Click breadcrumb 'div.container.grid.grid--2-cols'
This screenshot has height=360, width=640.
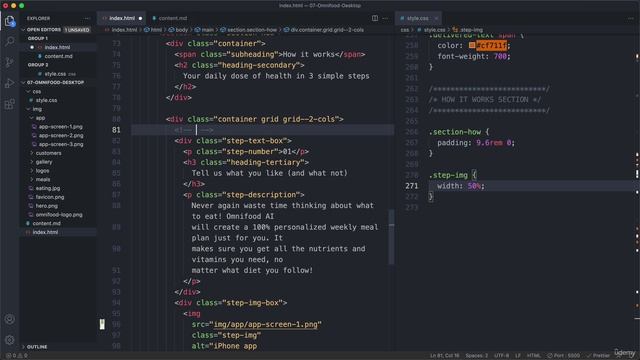coord(327,30)
